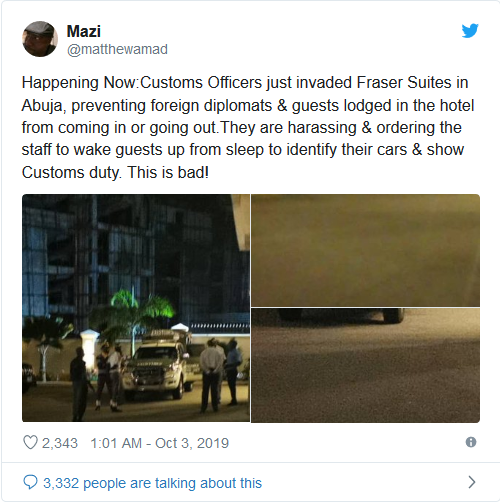The width and height of the screenshot is (500, 502).
Task: Like the tweet with the heart icon
Action: [30, 443]
